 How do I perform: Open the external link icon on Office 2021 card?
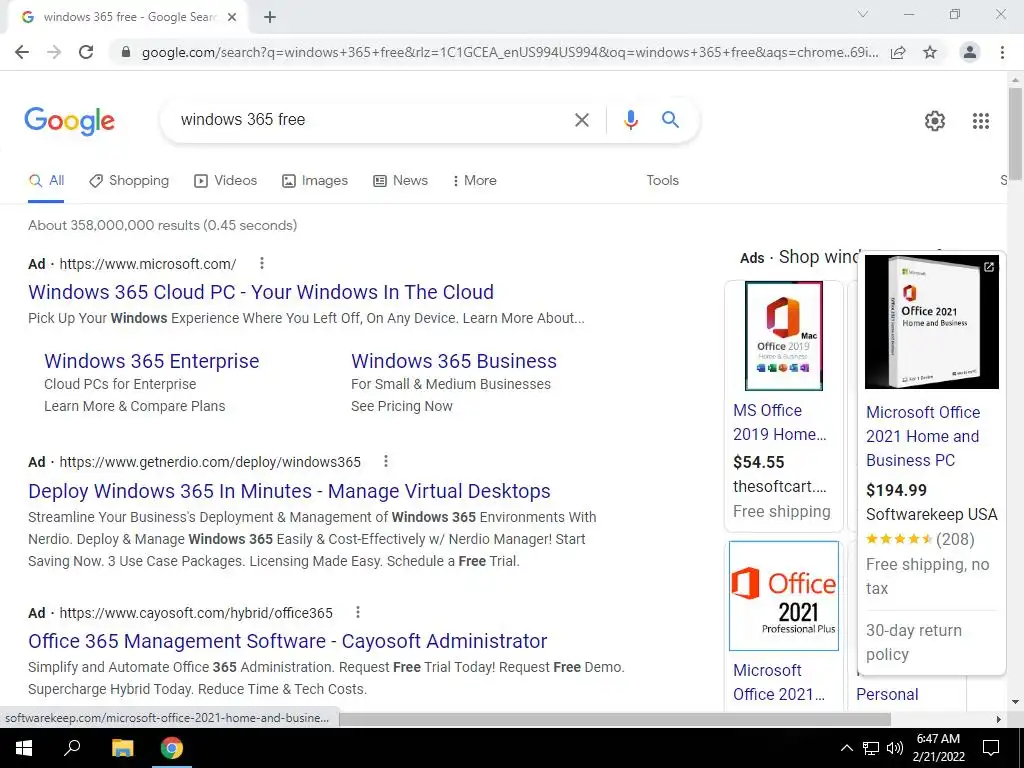pyautogui.click(x=989, y=266)
